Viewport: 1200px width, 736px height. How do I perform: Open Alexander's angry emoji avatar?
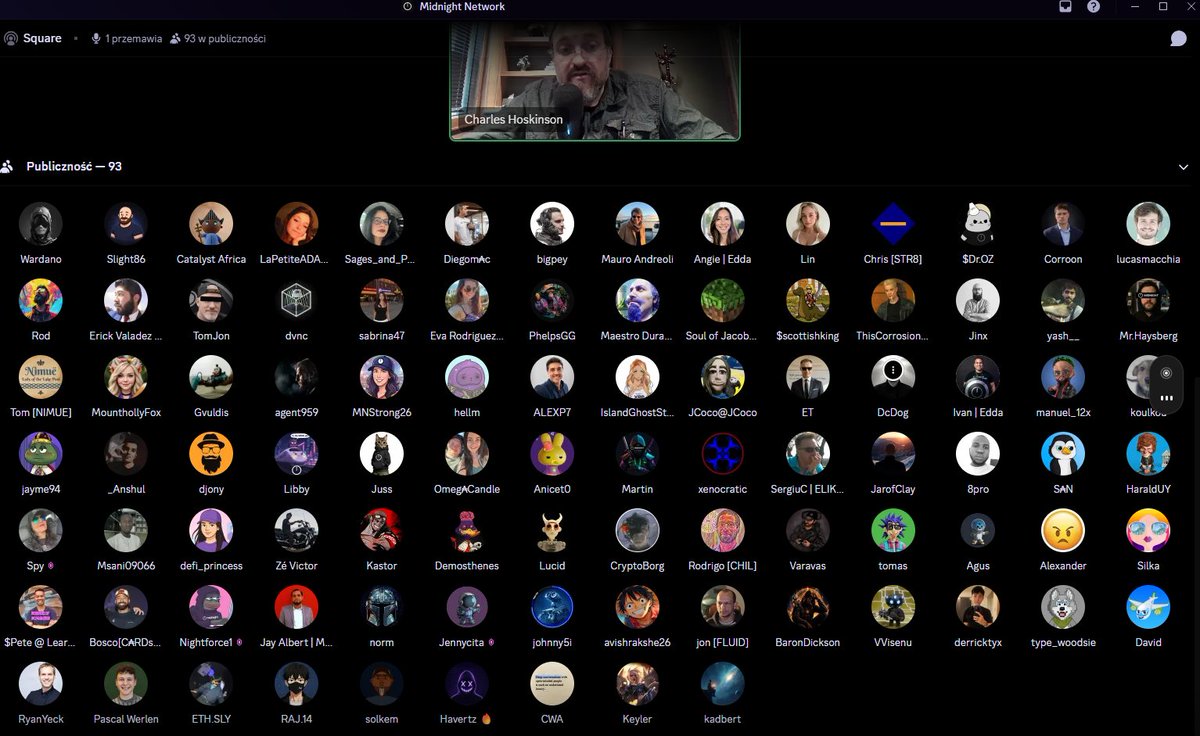click(1063, 530)
